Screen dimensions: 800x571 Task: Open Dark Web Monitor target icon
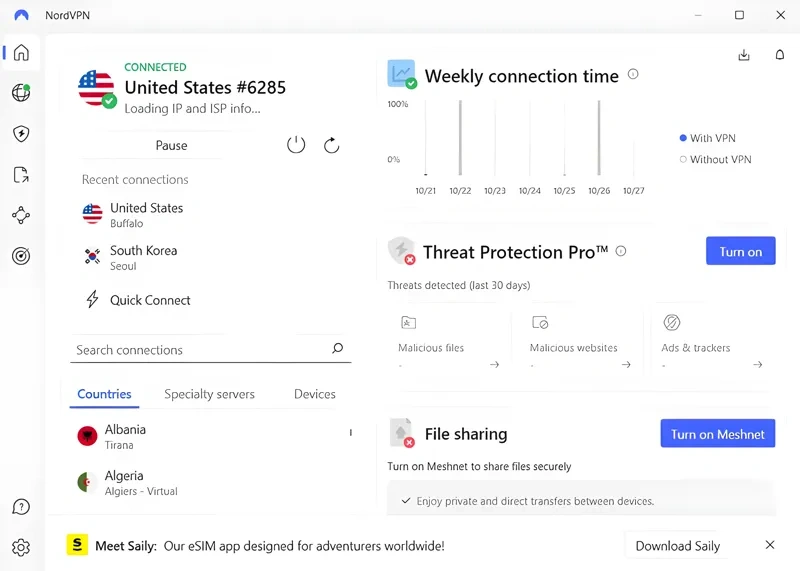[x=21, y=256]
